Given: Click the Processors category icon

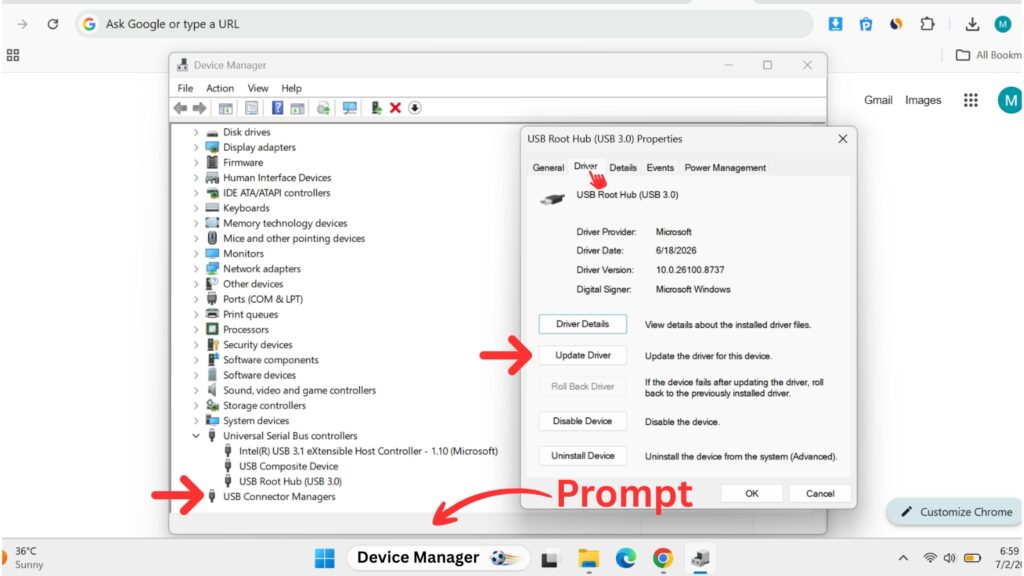Looking at the screenshot, I should [212, 329].
